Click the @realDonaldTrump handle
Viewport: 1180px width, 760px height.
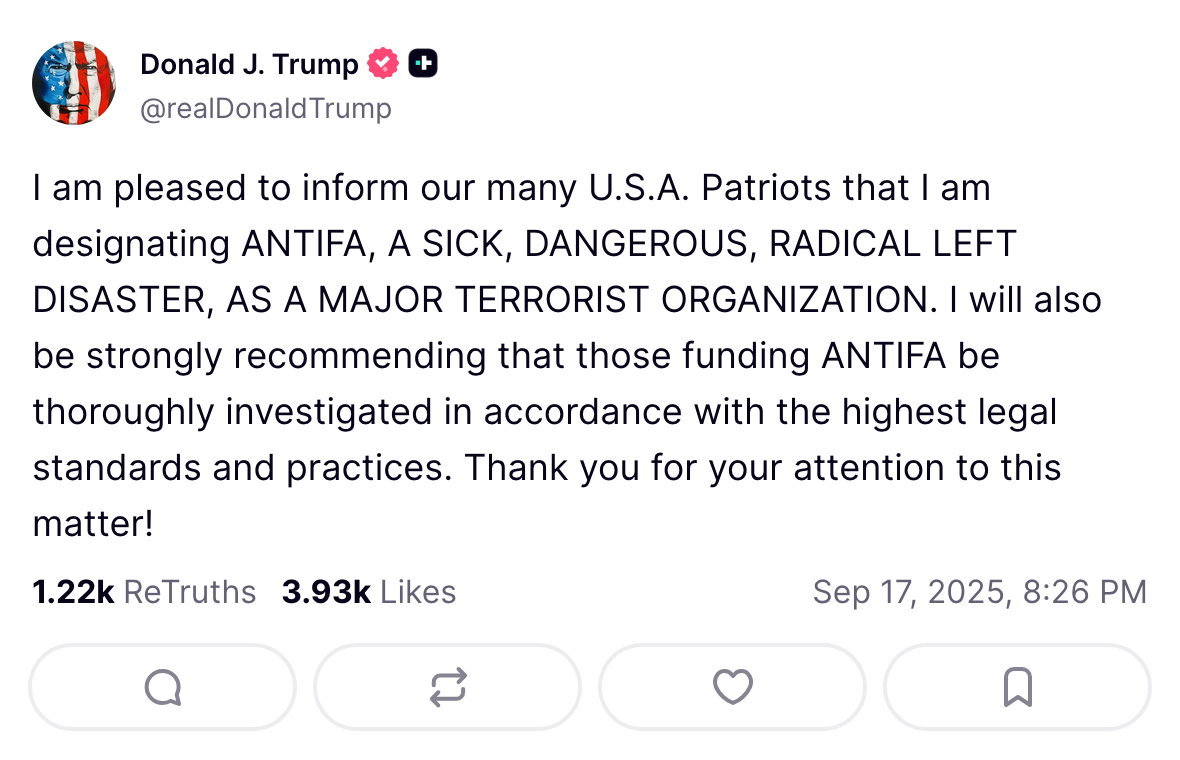coord(266,108)
